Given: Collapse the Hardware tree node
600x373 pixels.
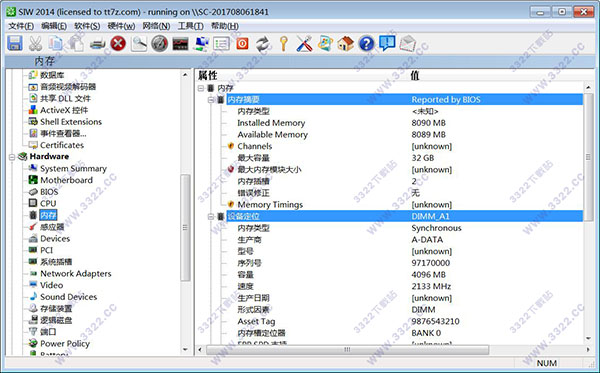Looking at the screenshot, I should 12,156.
